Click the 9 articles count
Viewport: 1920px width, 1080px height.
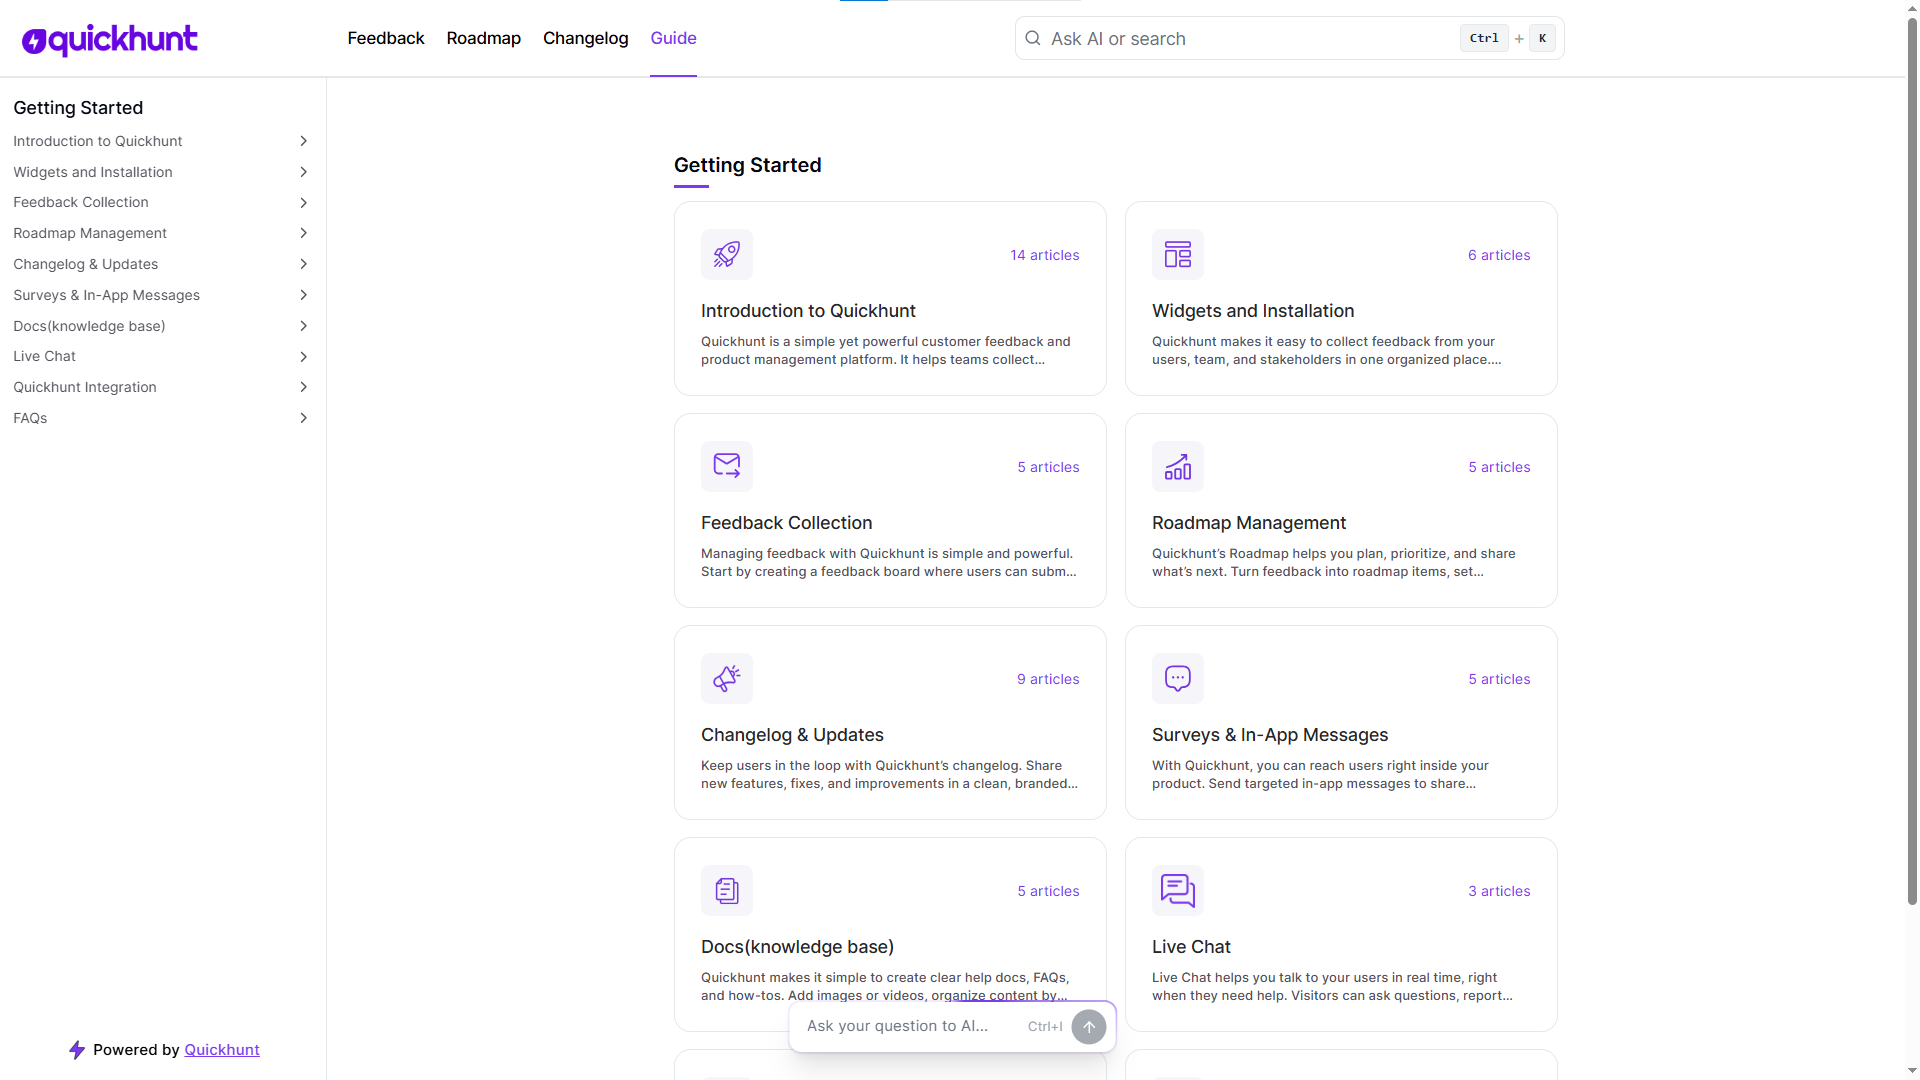click(1048, 679)
